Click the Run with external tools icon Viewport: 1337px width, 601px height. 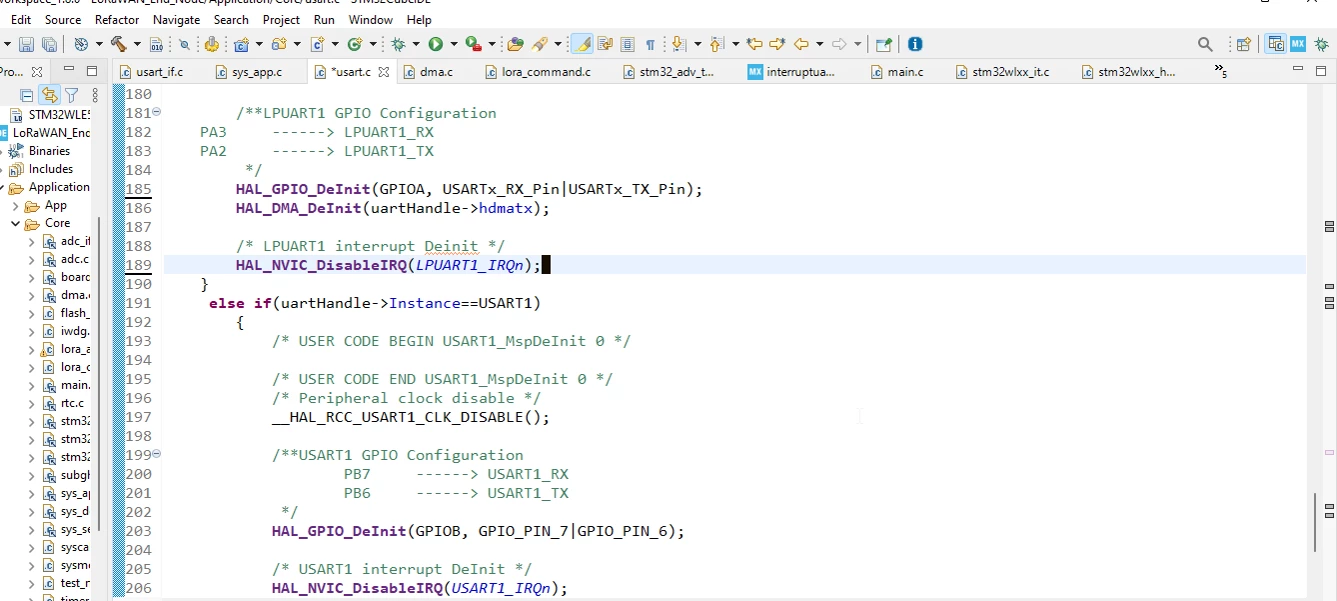(474, 44)
